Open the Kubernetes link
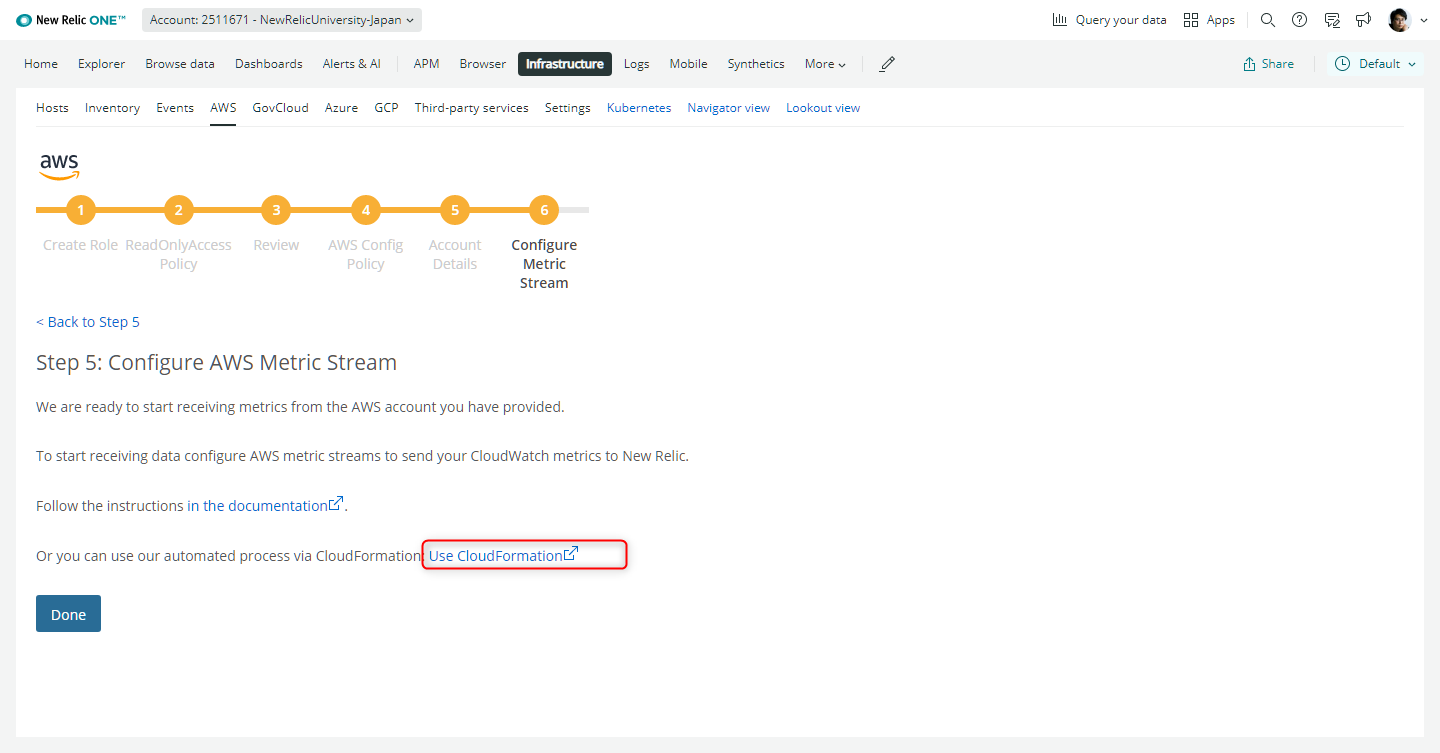 [x=639, y=108]
